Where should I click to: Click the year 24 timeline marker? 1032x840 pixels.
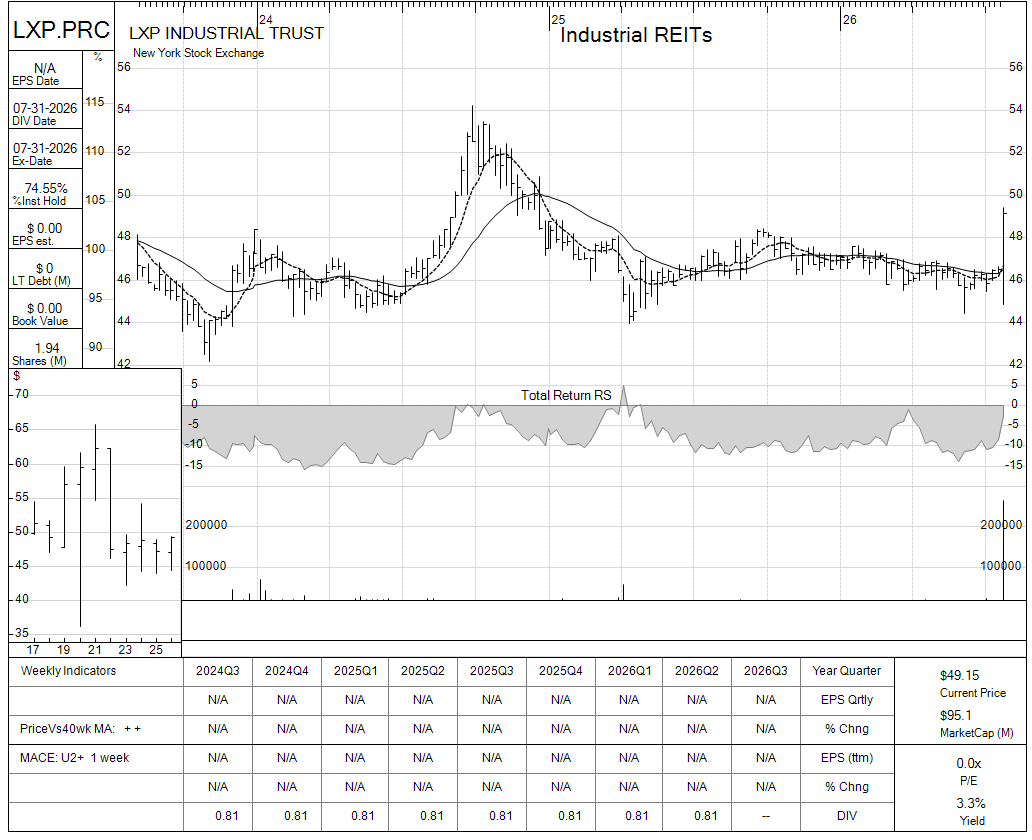pyautogui.click(x=266, y=20)
